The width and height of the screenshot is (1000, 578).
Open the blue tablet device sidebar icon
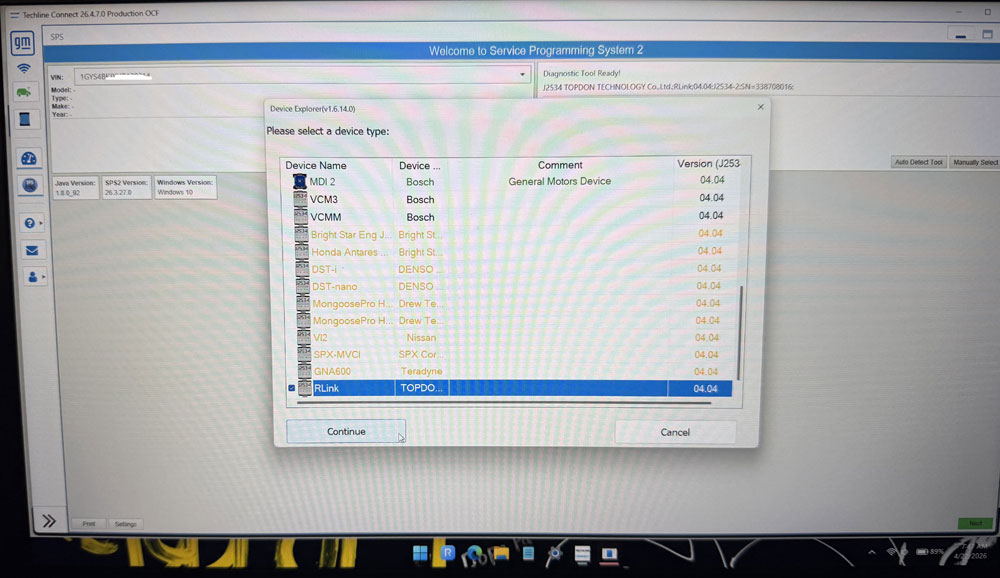coord(25,119)
